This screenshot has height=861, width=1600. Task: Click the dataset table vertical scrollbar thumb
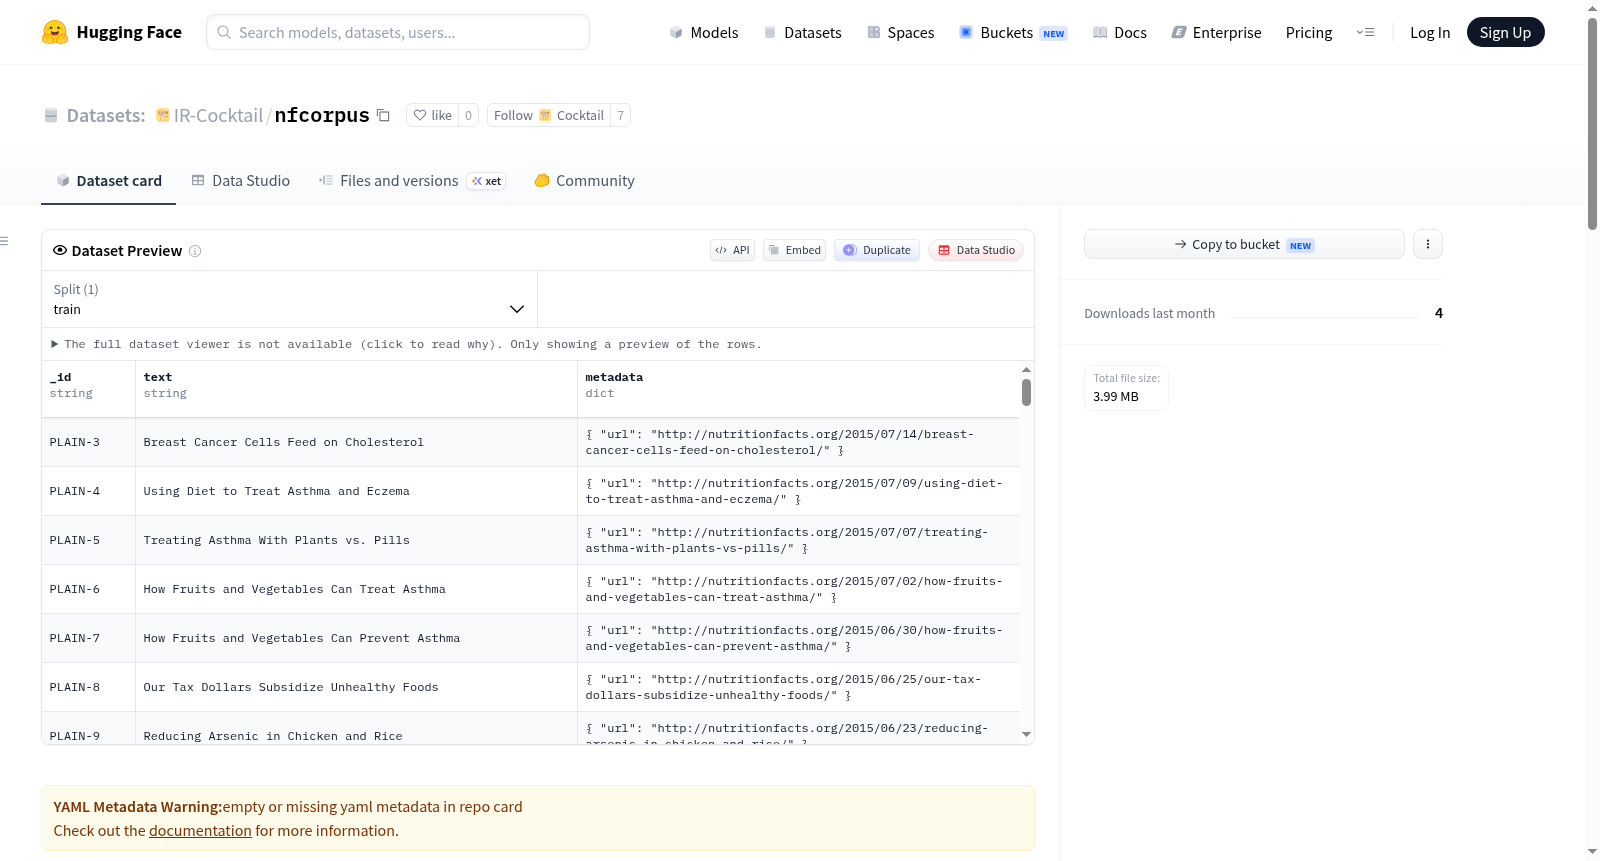pos(1026,393)
